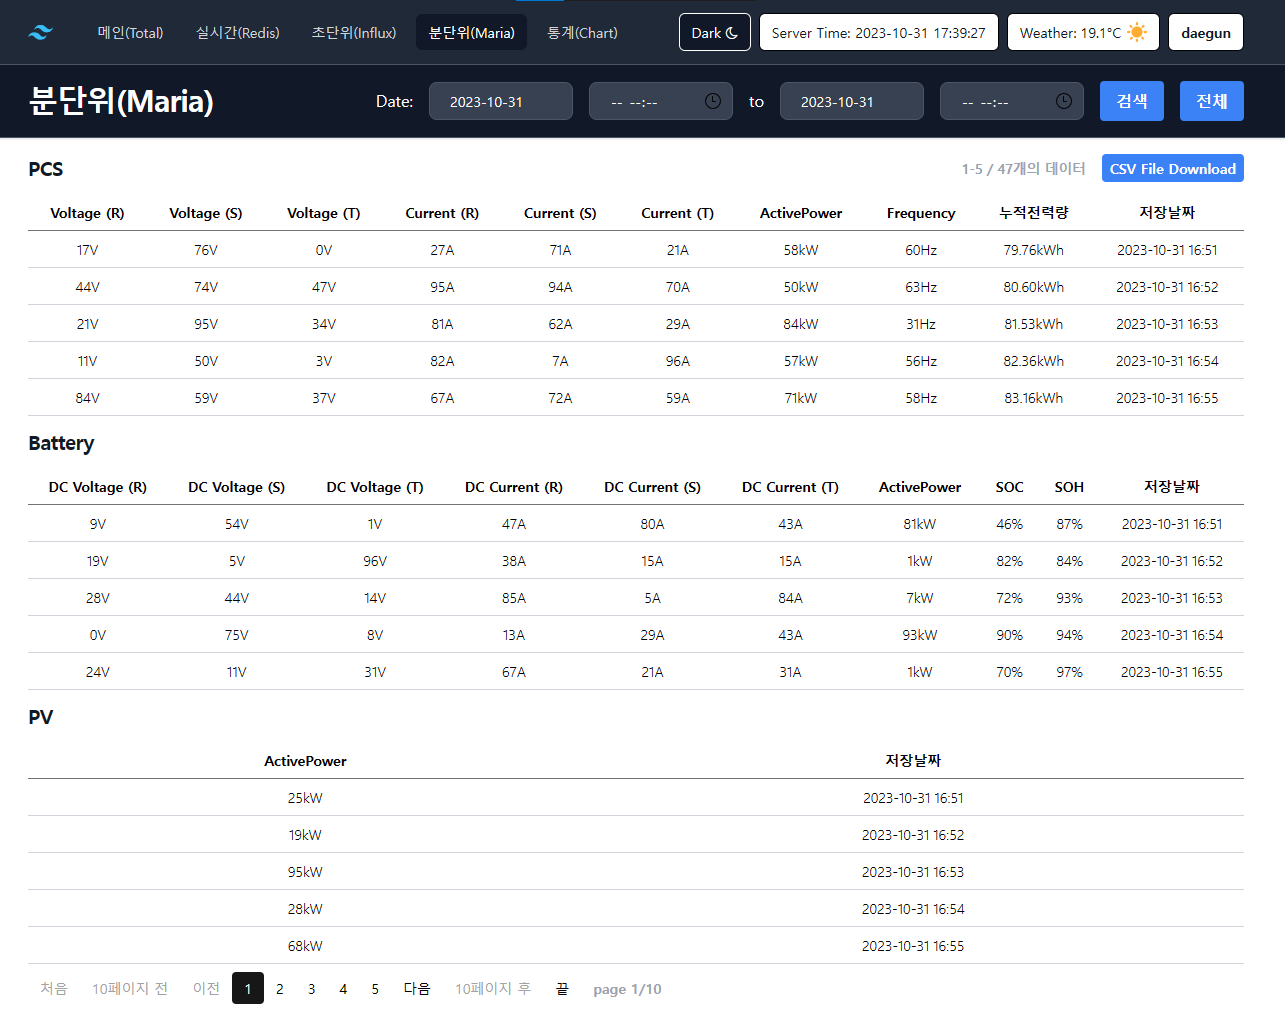Click the wave logo in the navbar
The height and width of the screenshot is (1034, 1285).
coord(39,31)
